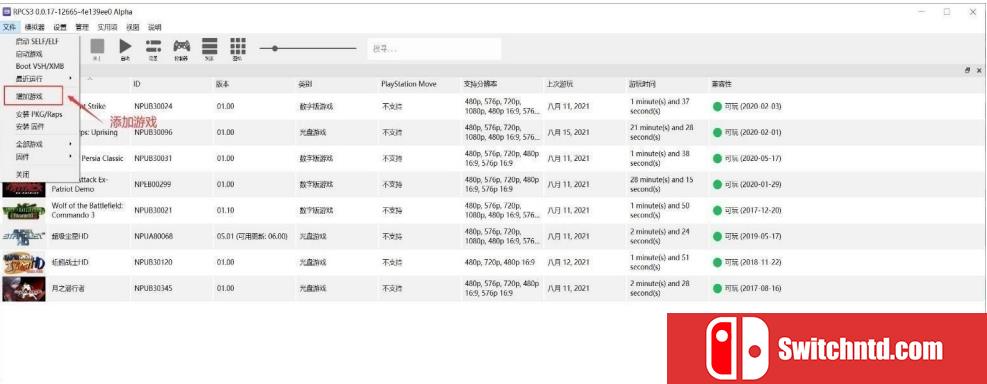Choose Boot VSH/XMB from the File menu
Image resolution: width=987 pixels, height=384 pixels.
click(x=40, y=66)
